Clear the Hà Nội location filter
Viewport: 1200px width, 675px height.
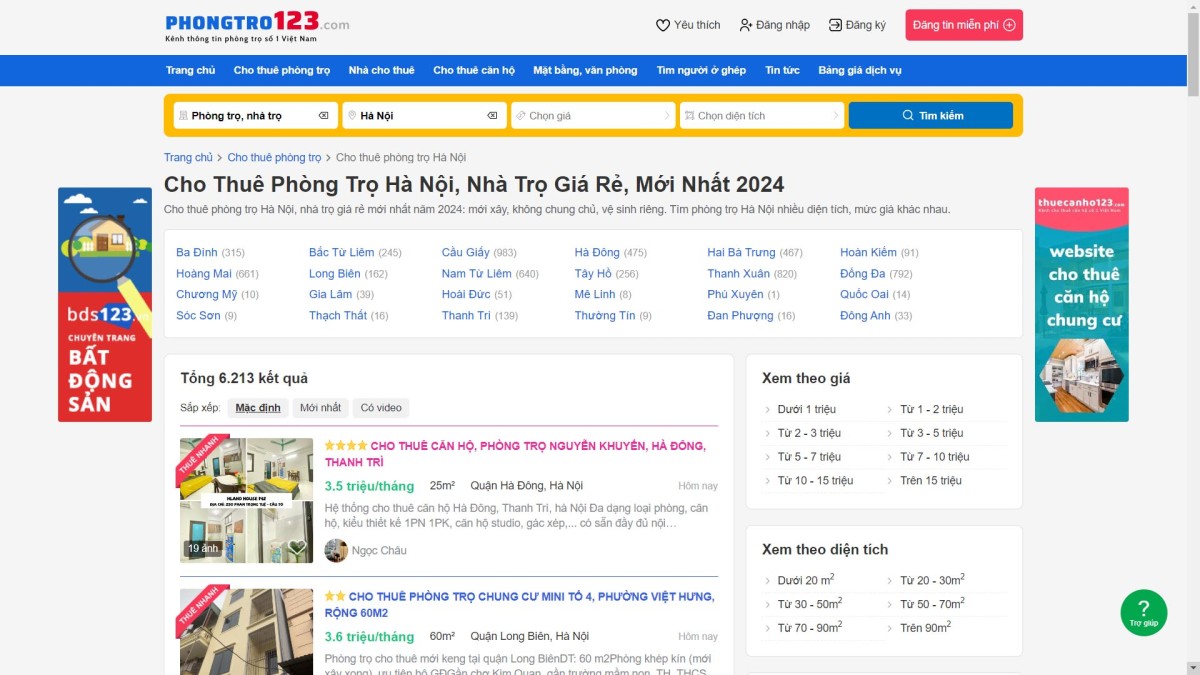click(492, 116)
